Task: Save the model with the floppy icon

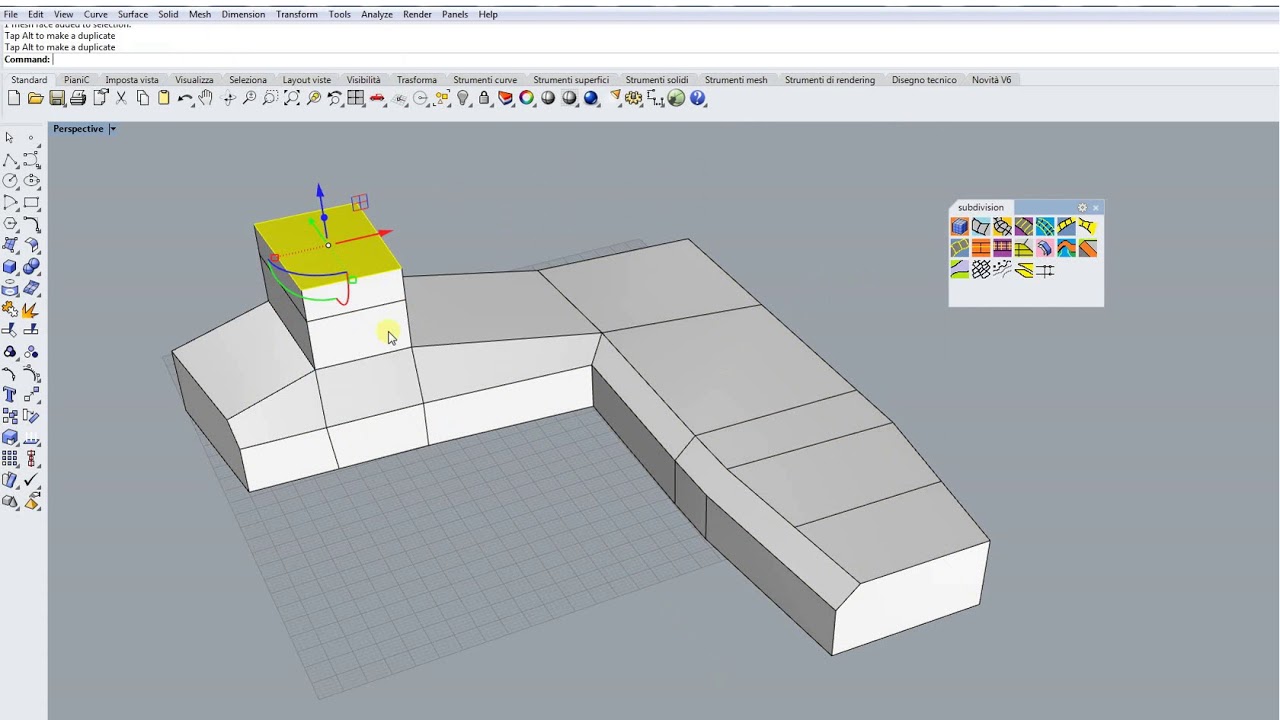Action: coord(57,98)
